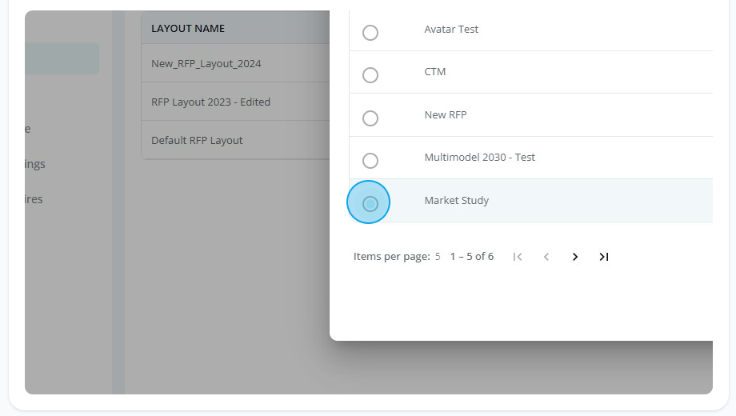Open RFP Layout 2023 - Edited layout row
This screenshot has width=736, height=416.
click(235, 102)
